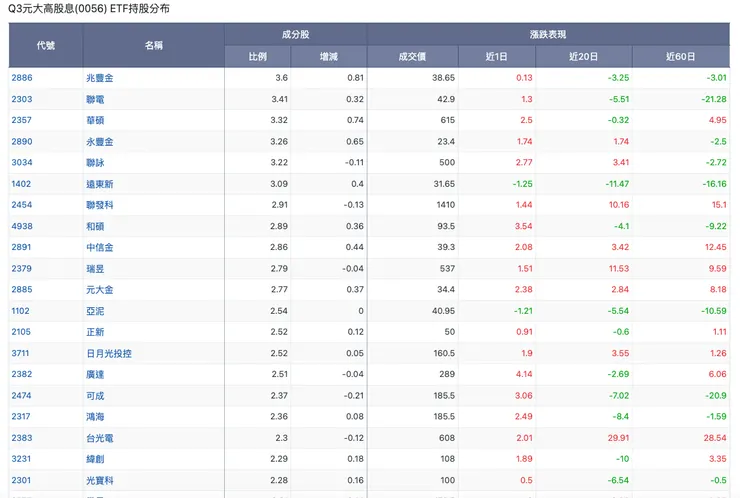Open stock code link 2379
The height and width of the screenshot is (498, 740).
[22, 269]
